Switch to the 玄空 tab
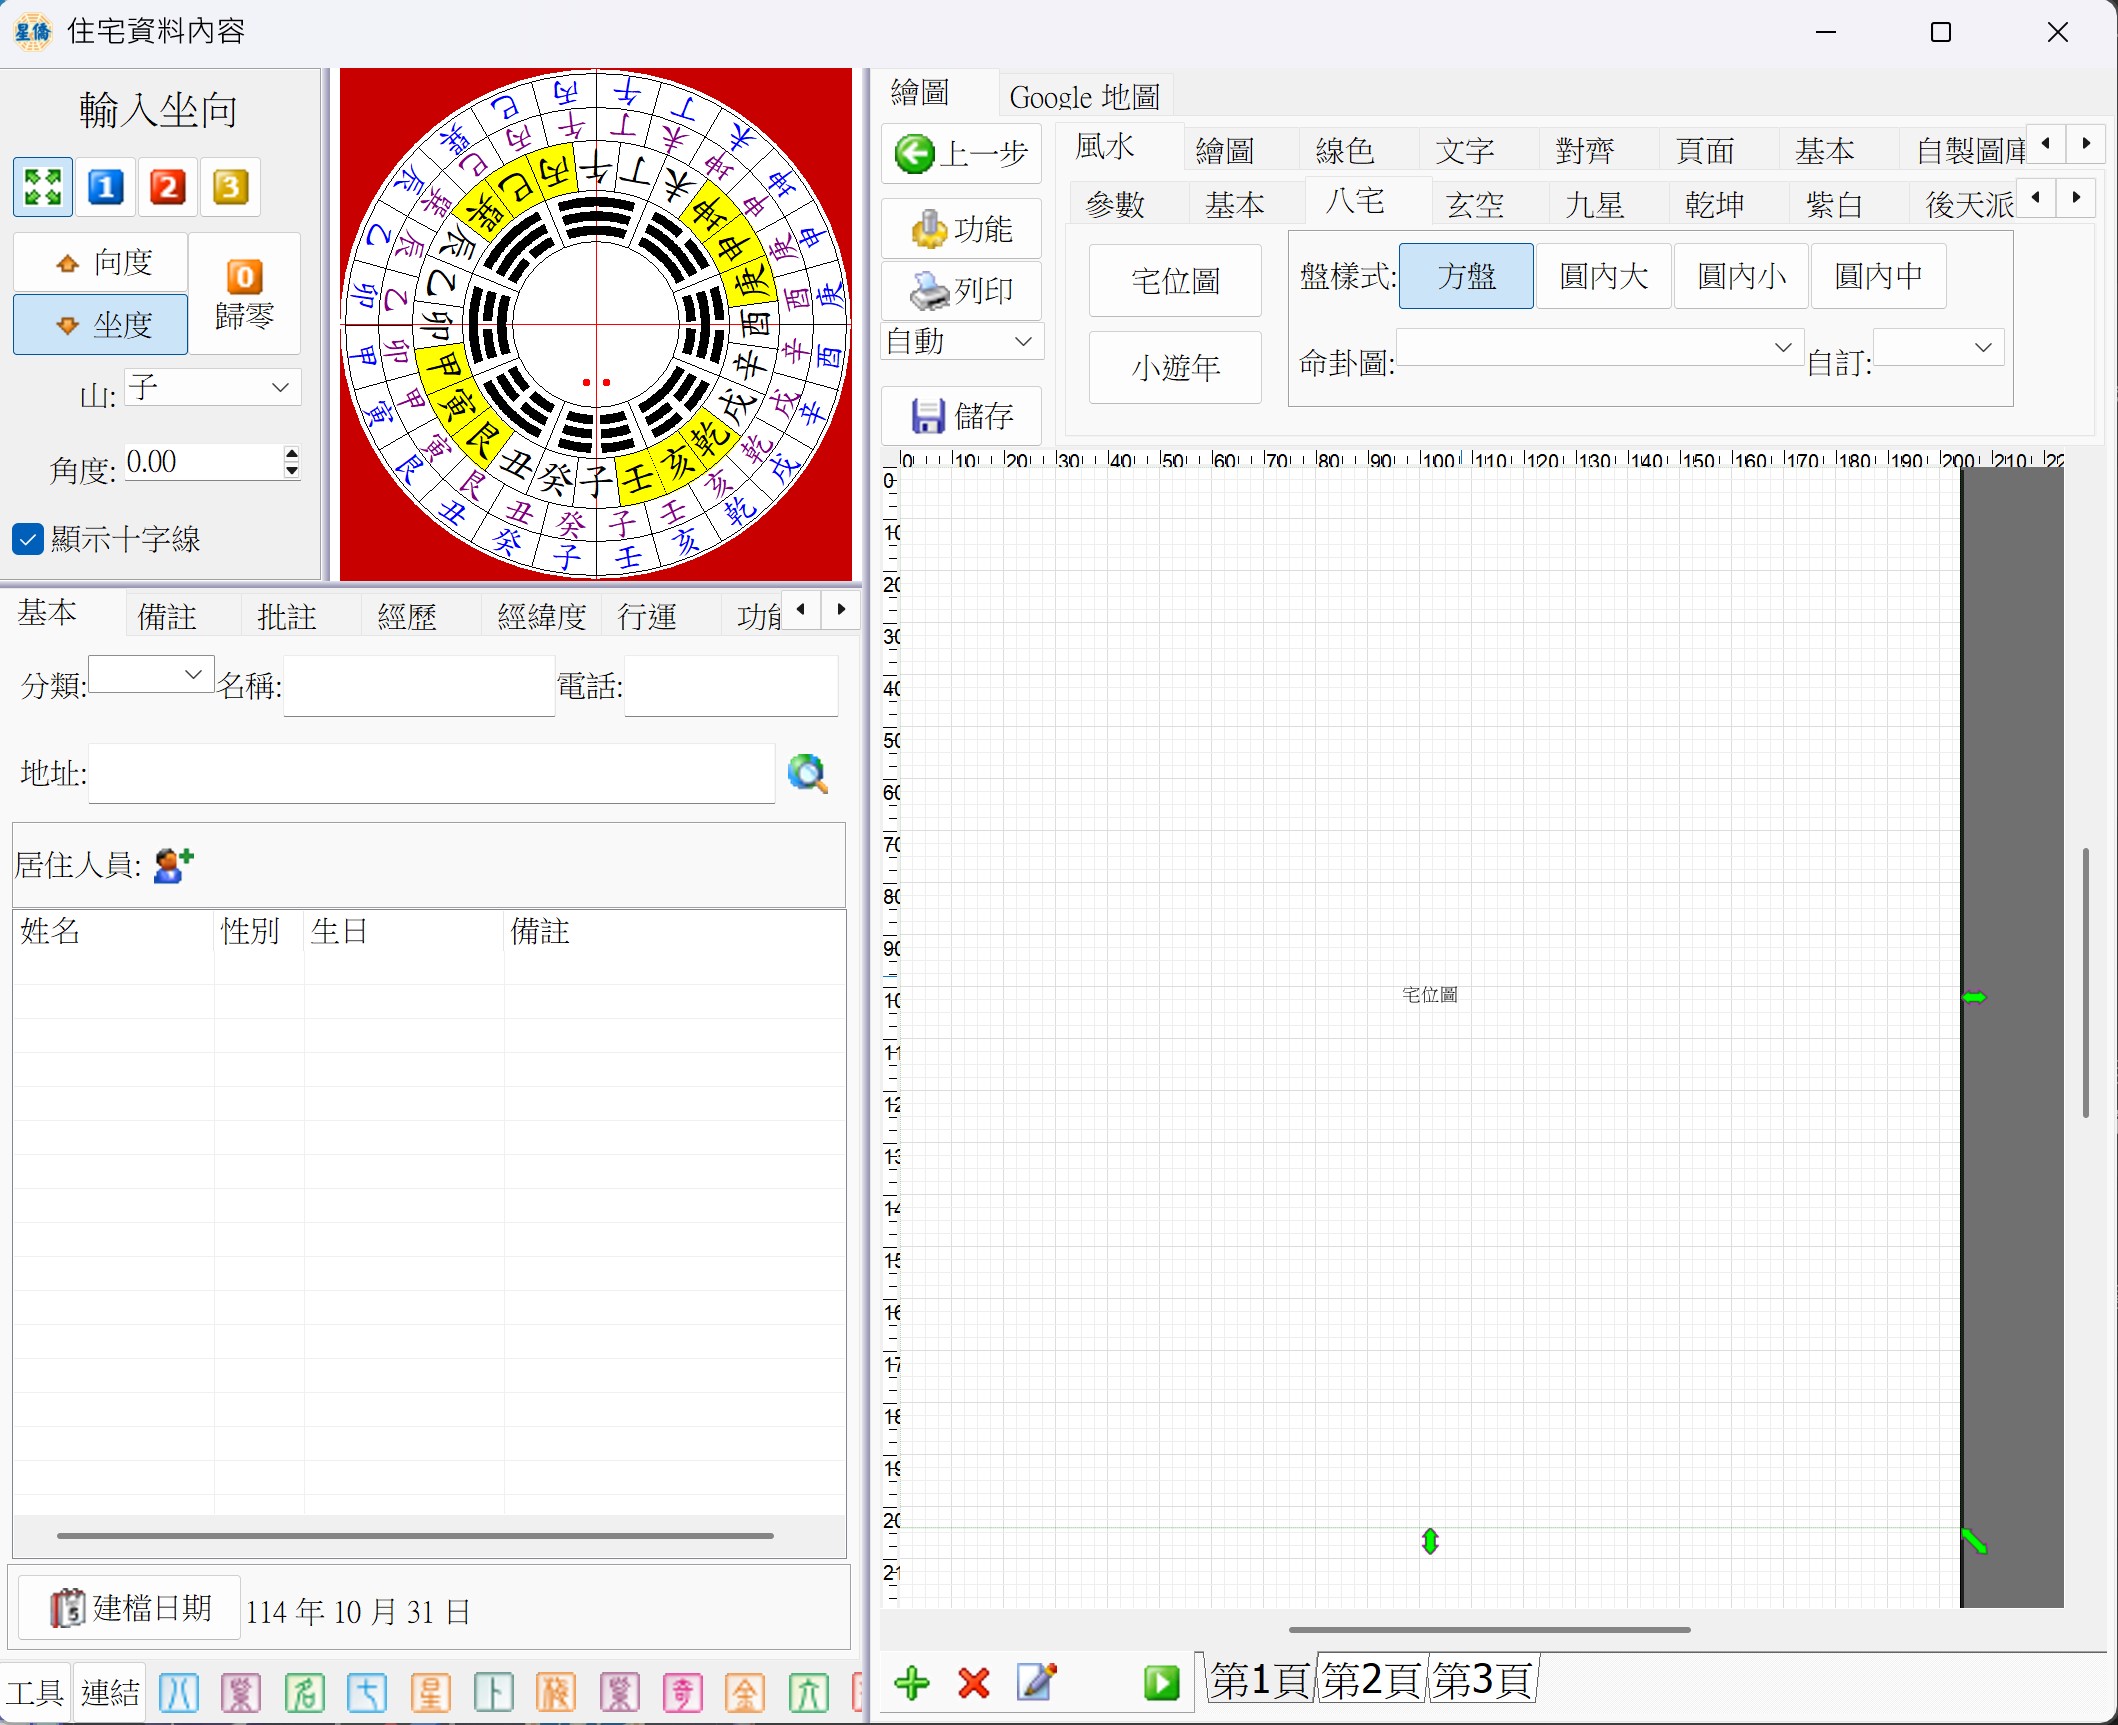Screen dimensions: 2118x1725 [1475, 205]
